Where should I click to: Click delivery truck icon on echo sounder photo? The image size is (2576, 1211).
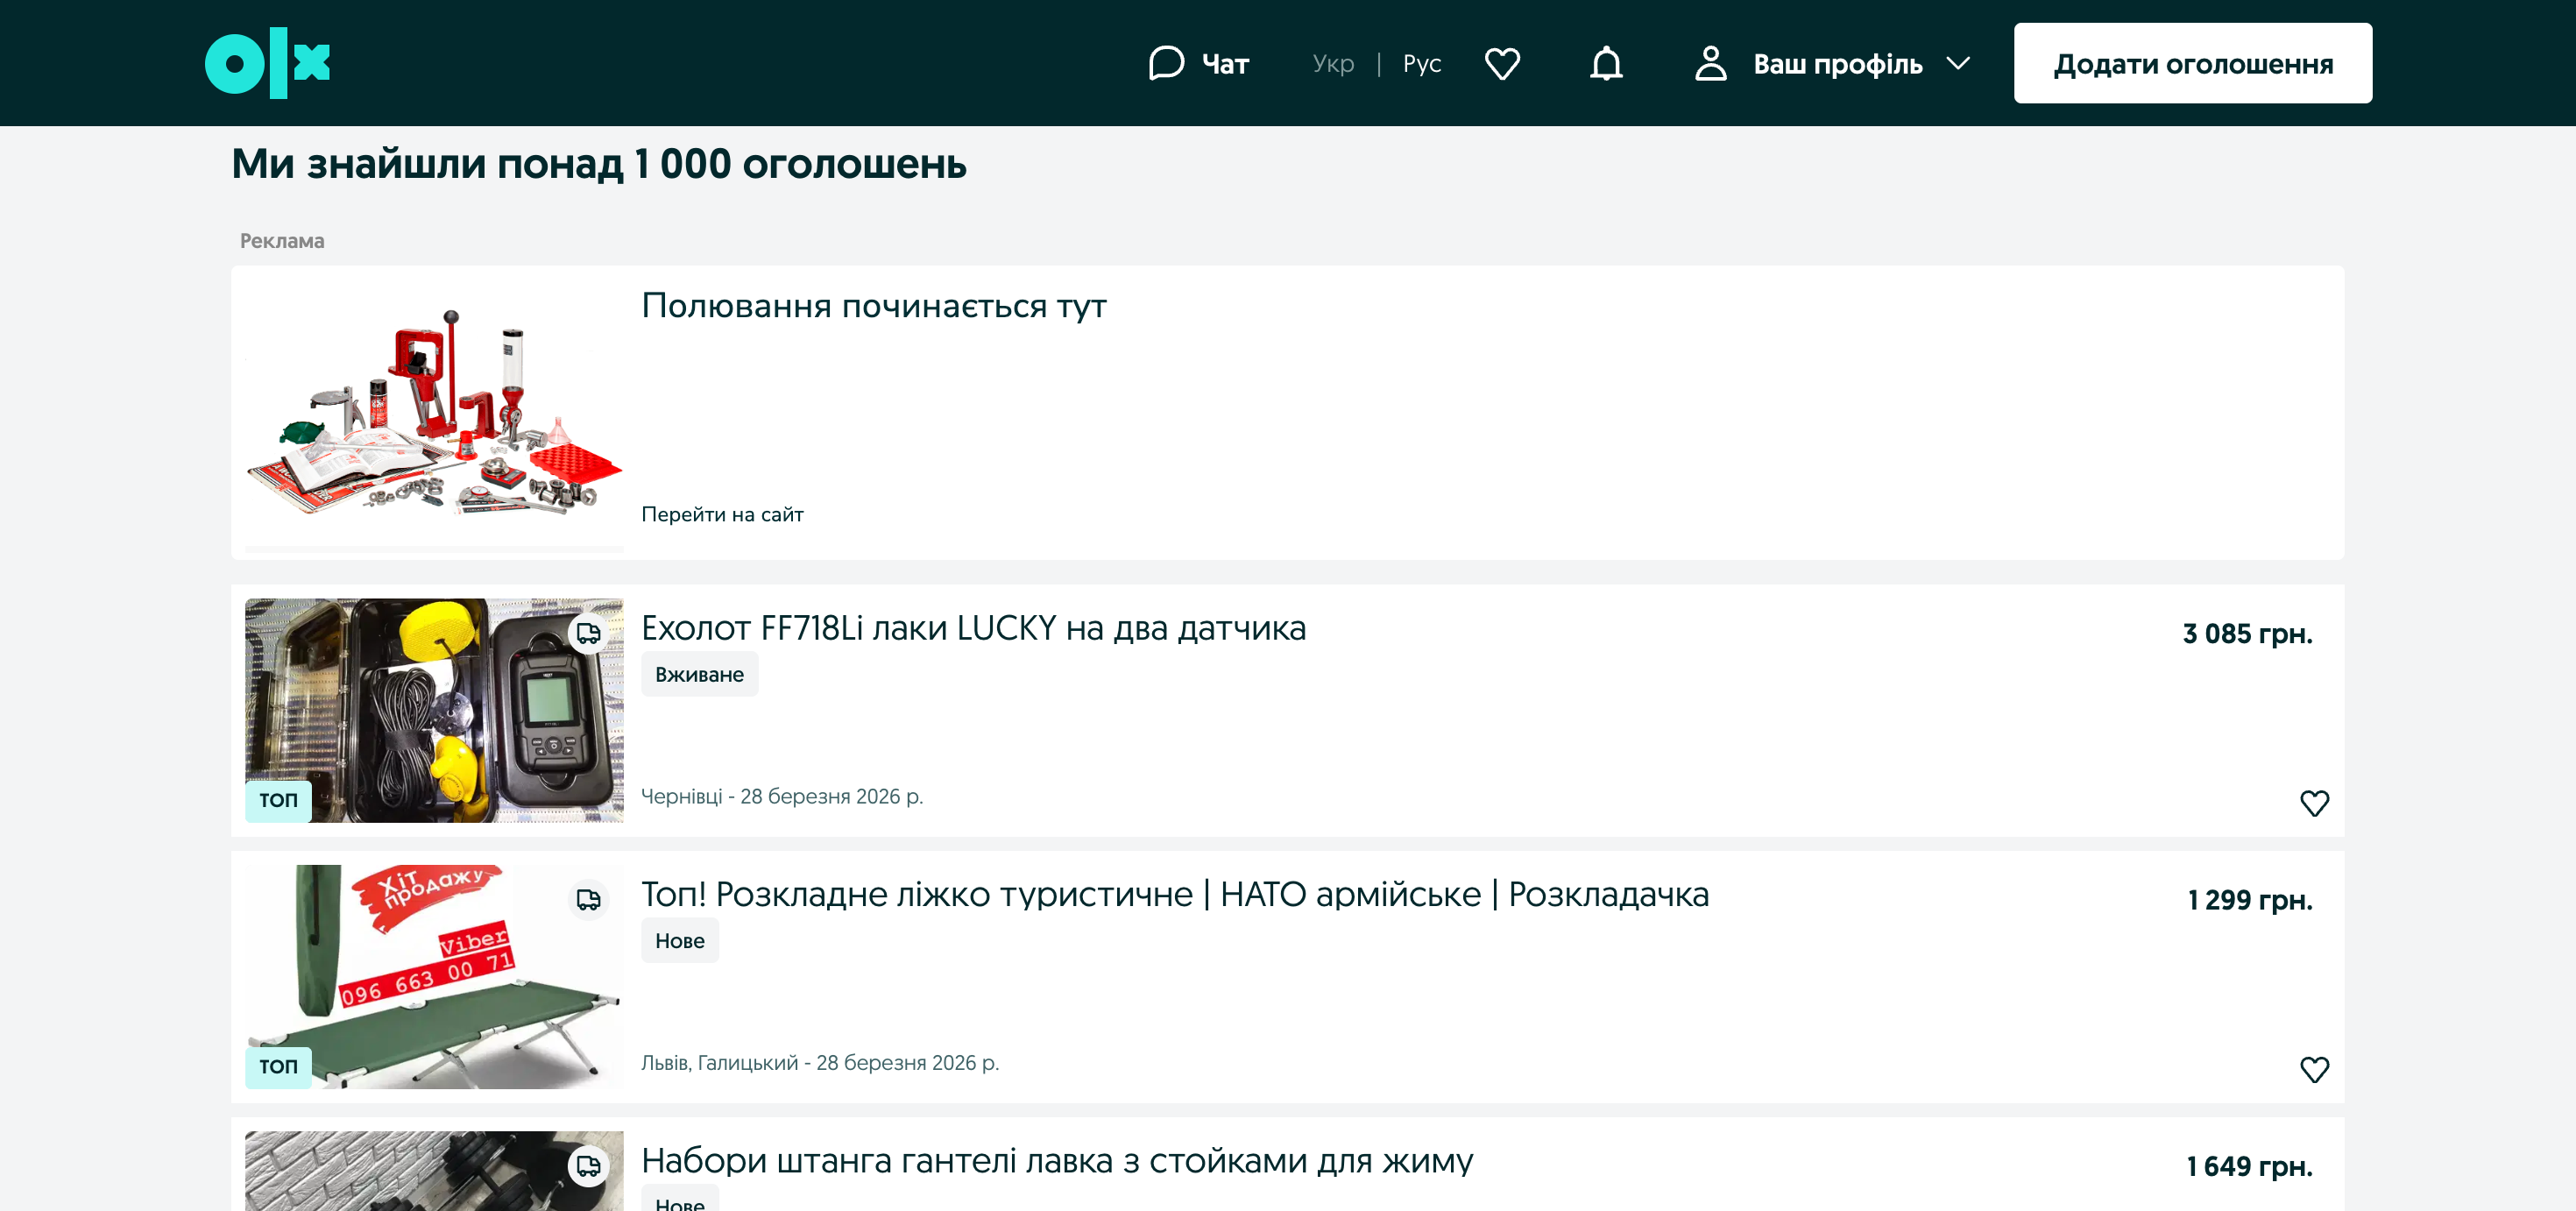[589, 633]
